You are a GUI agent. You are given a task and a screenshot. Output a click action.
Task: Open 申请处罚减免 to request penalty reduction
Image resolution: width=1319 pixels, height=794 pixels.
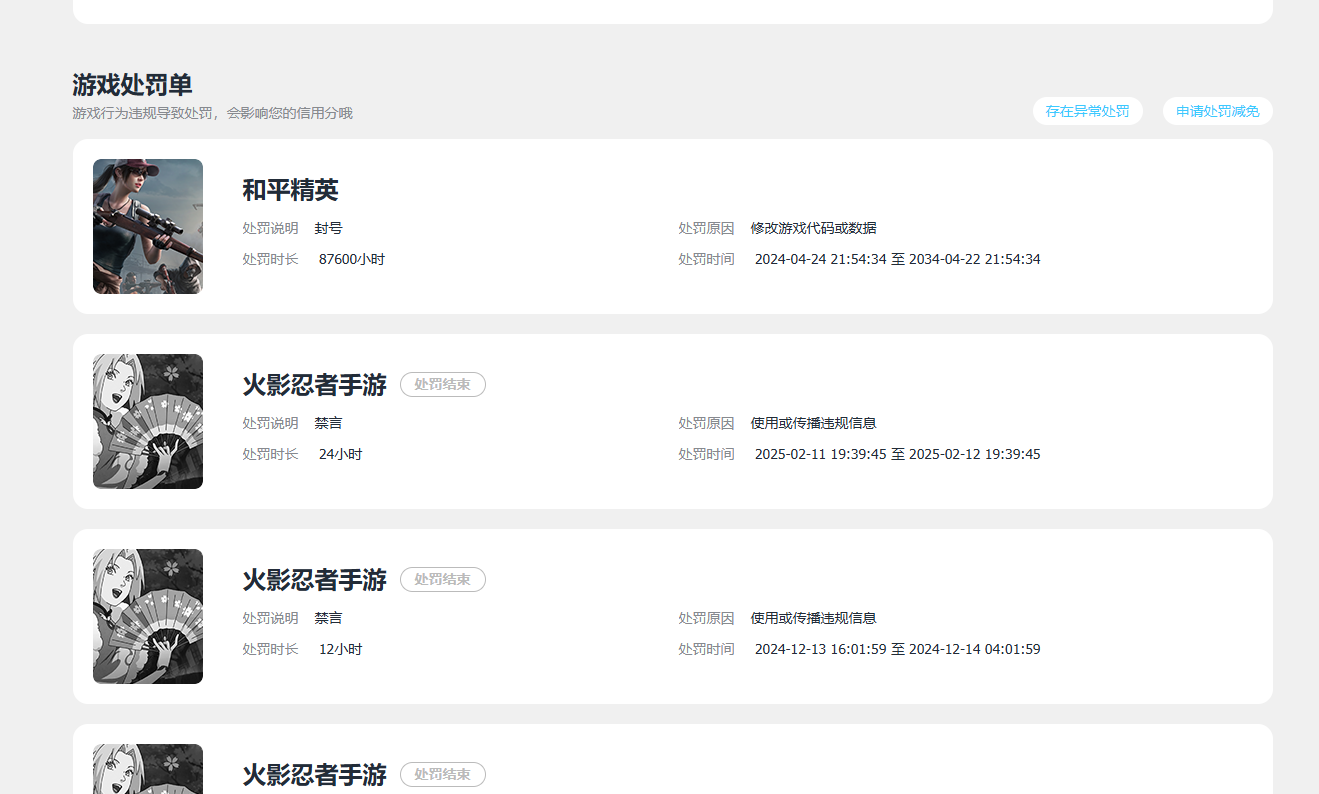click(1217, 111)
